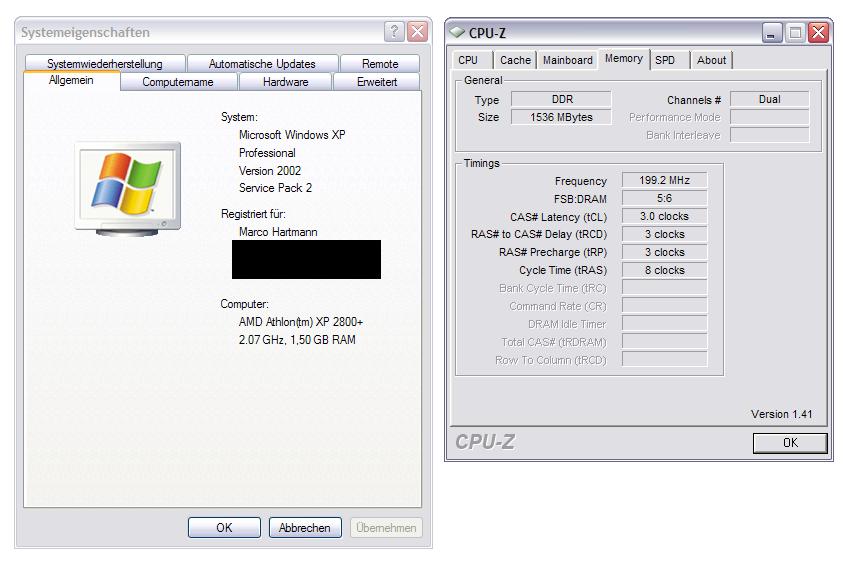Screen dimensions: 845x561
Task: Click the name Marco Hartmann
Action: coord(278,232)
